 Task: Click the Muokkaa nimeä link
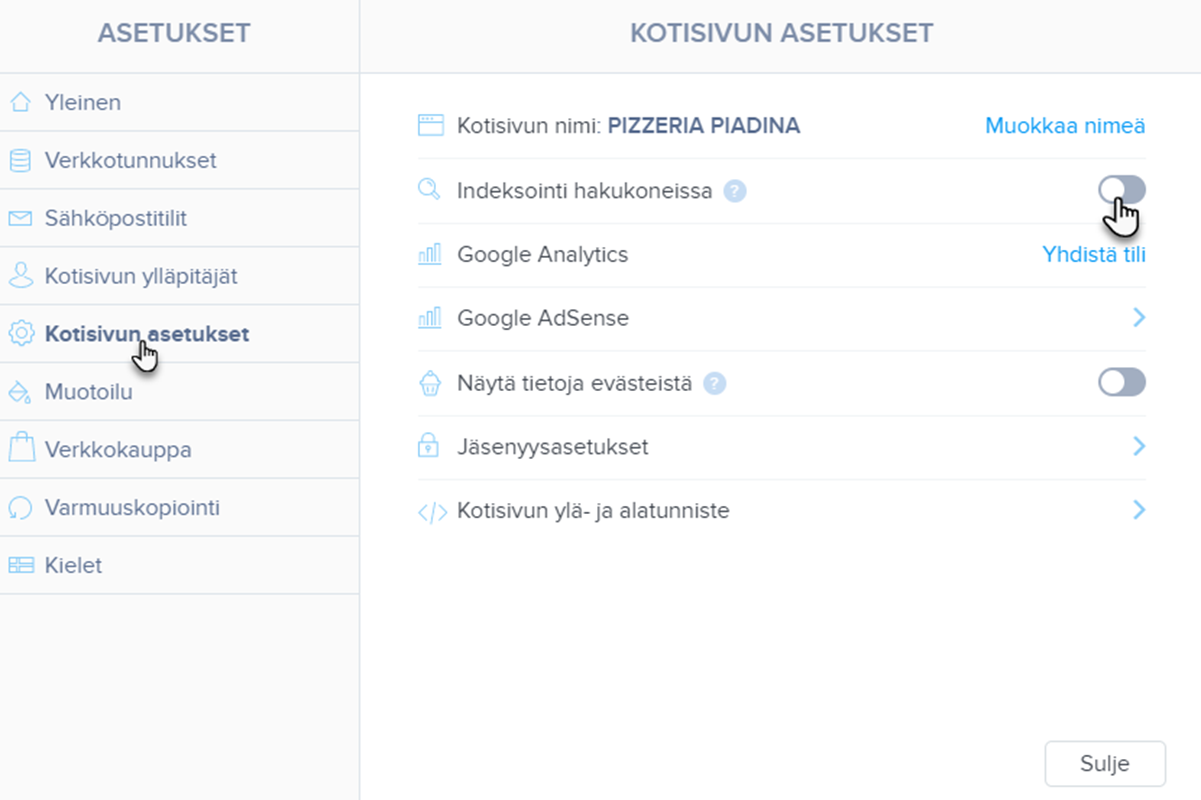point(1065,126)
